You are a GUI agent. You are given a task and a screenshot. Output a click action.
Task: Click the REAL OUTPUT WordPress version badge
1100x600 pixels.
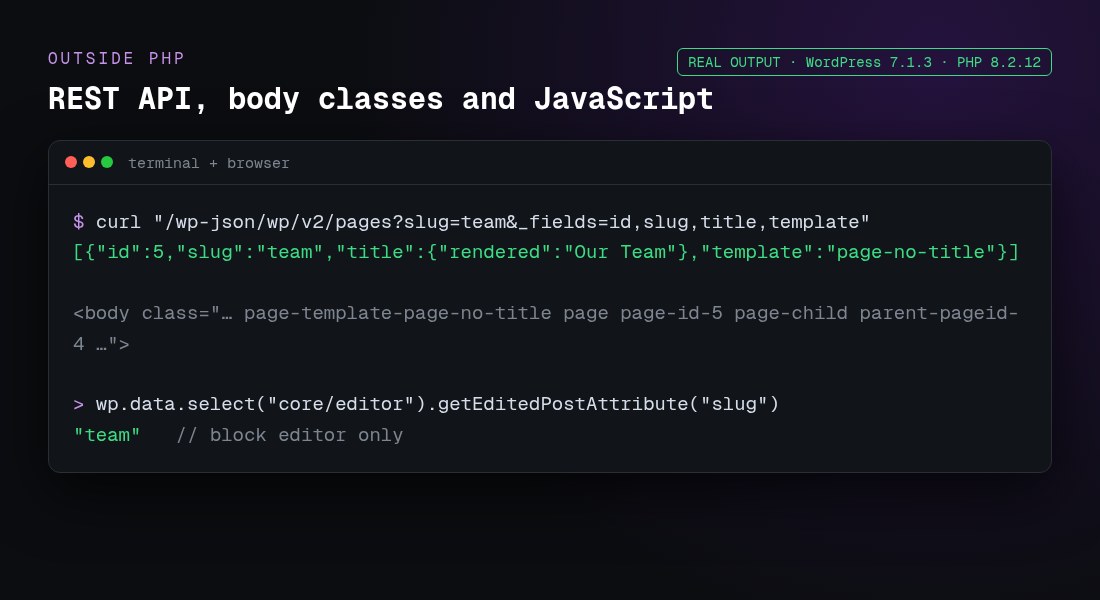(x=864, y=62)
